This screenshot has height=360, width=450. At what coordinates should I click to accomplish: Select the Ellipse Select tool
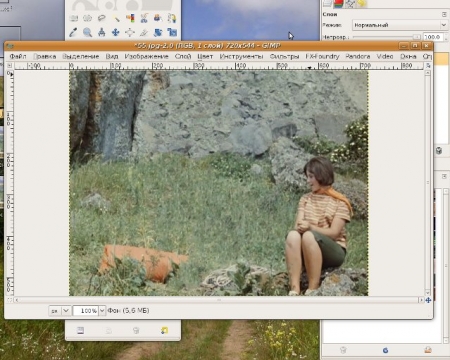click(x=88, y=18)
